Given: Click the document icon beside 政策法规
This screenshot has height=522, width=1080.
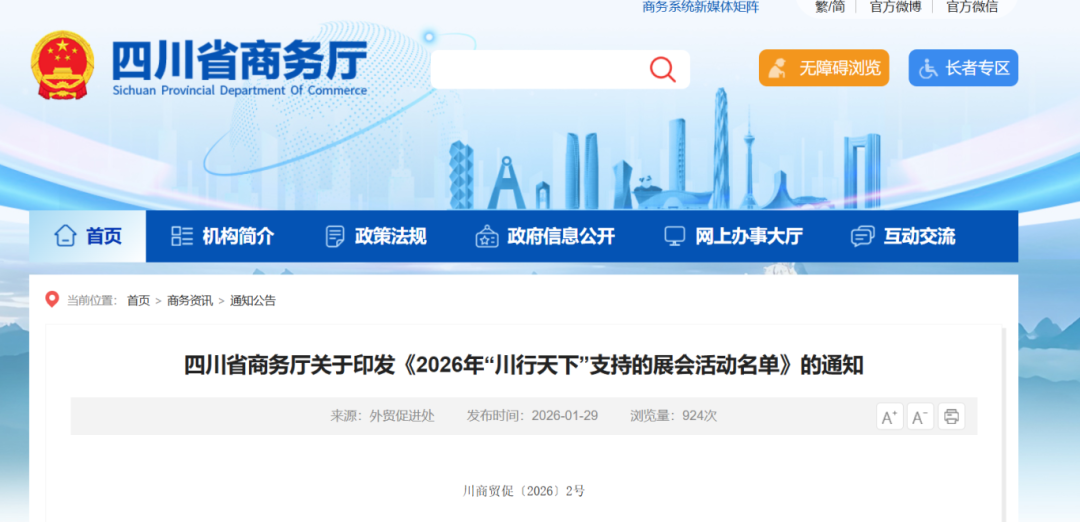Looking at the screenshot, I should point(335,236).
